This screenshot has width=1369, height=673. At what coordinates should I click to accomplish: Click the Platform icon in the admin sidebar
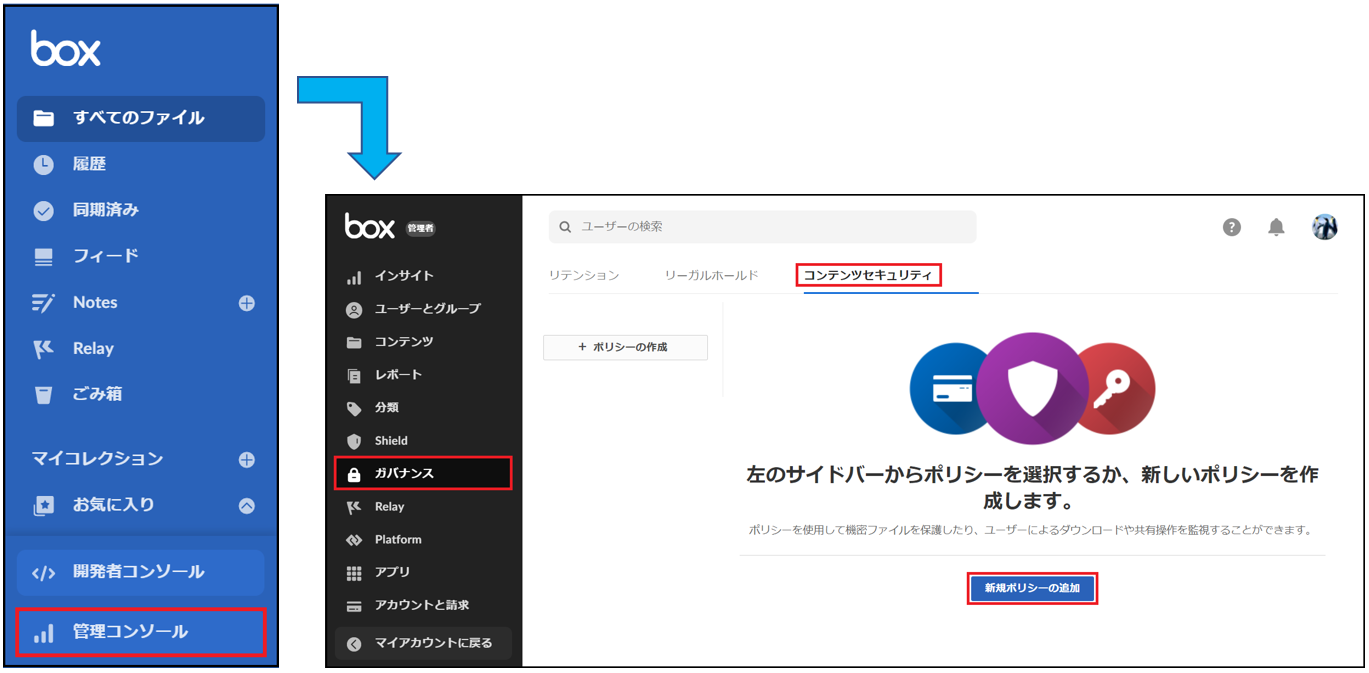354,541
